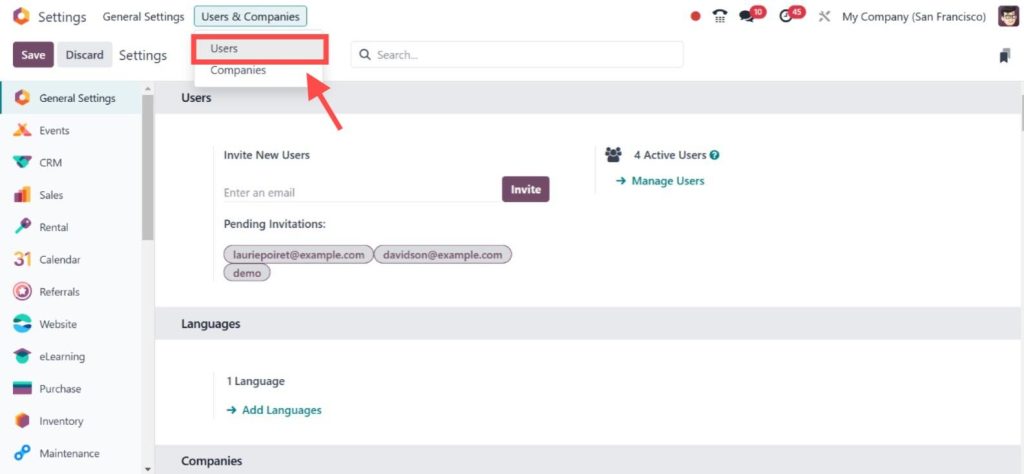Open the VoIP phone icon
The height and width of the screenshot is (474, 1024).
pos(720,17)
